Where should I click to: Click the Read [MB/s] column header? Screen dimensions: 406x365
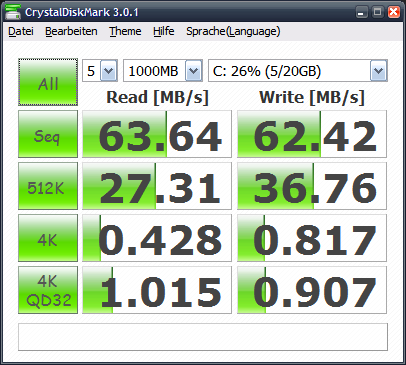click(157, 97)
